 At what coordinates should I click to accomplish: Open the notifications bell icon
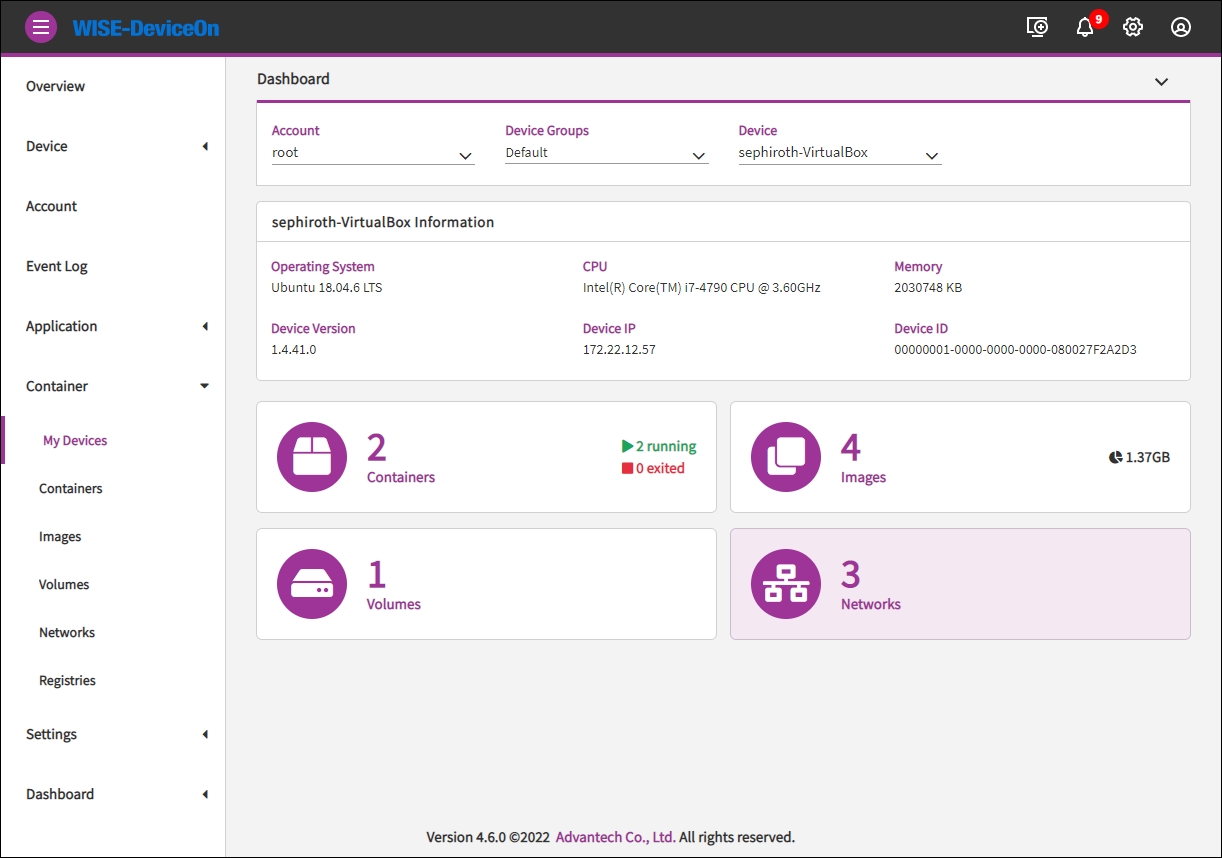pyautogui.click(x=1085, y=27)
